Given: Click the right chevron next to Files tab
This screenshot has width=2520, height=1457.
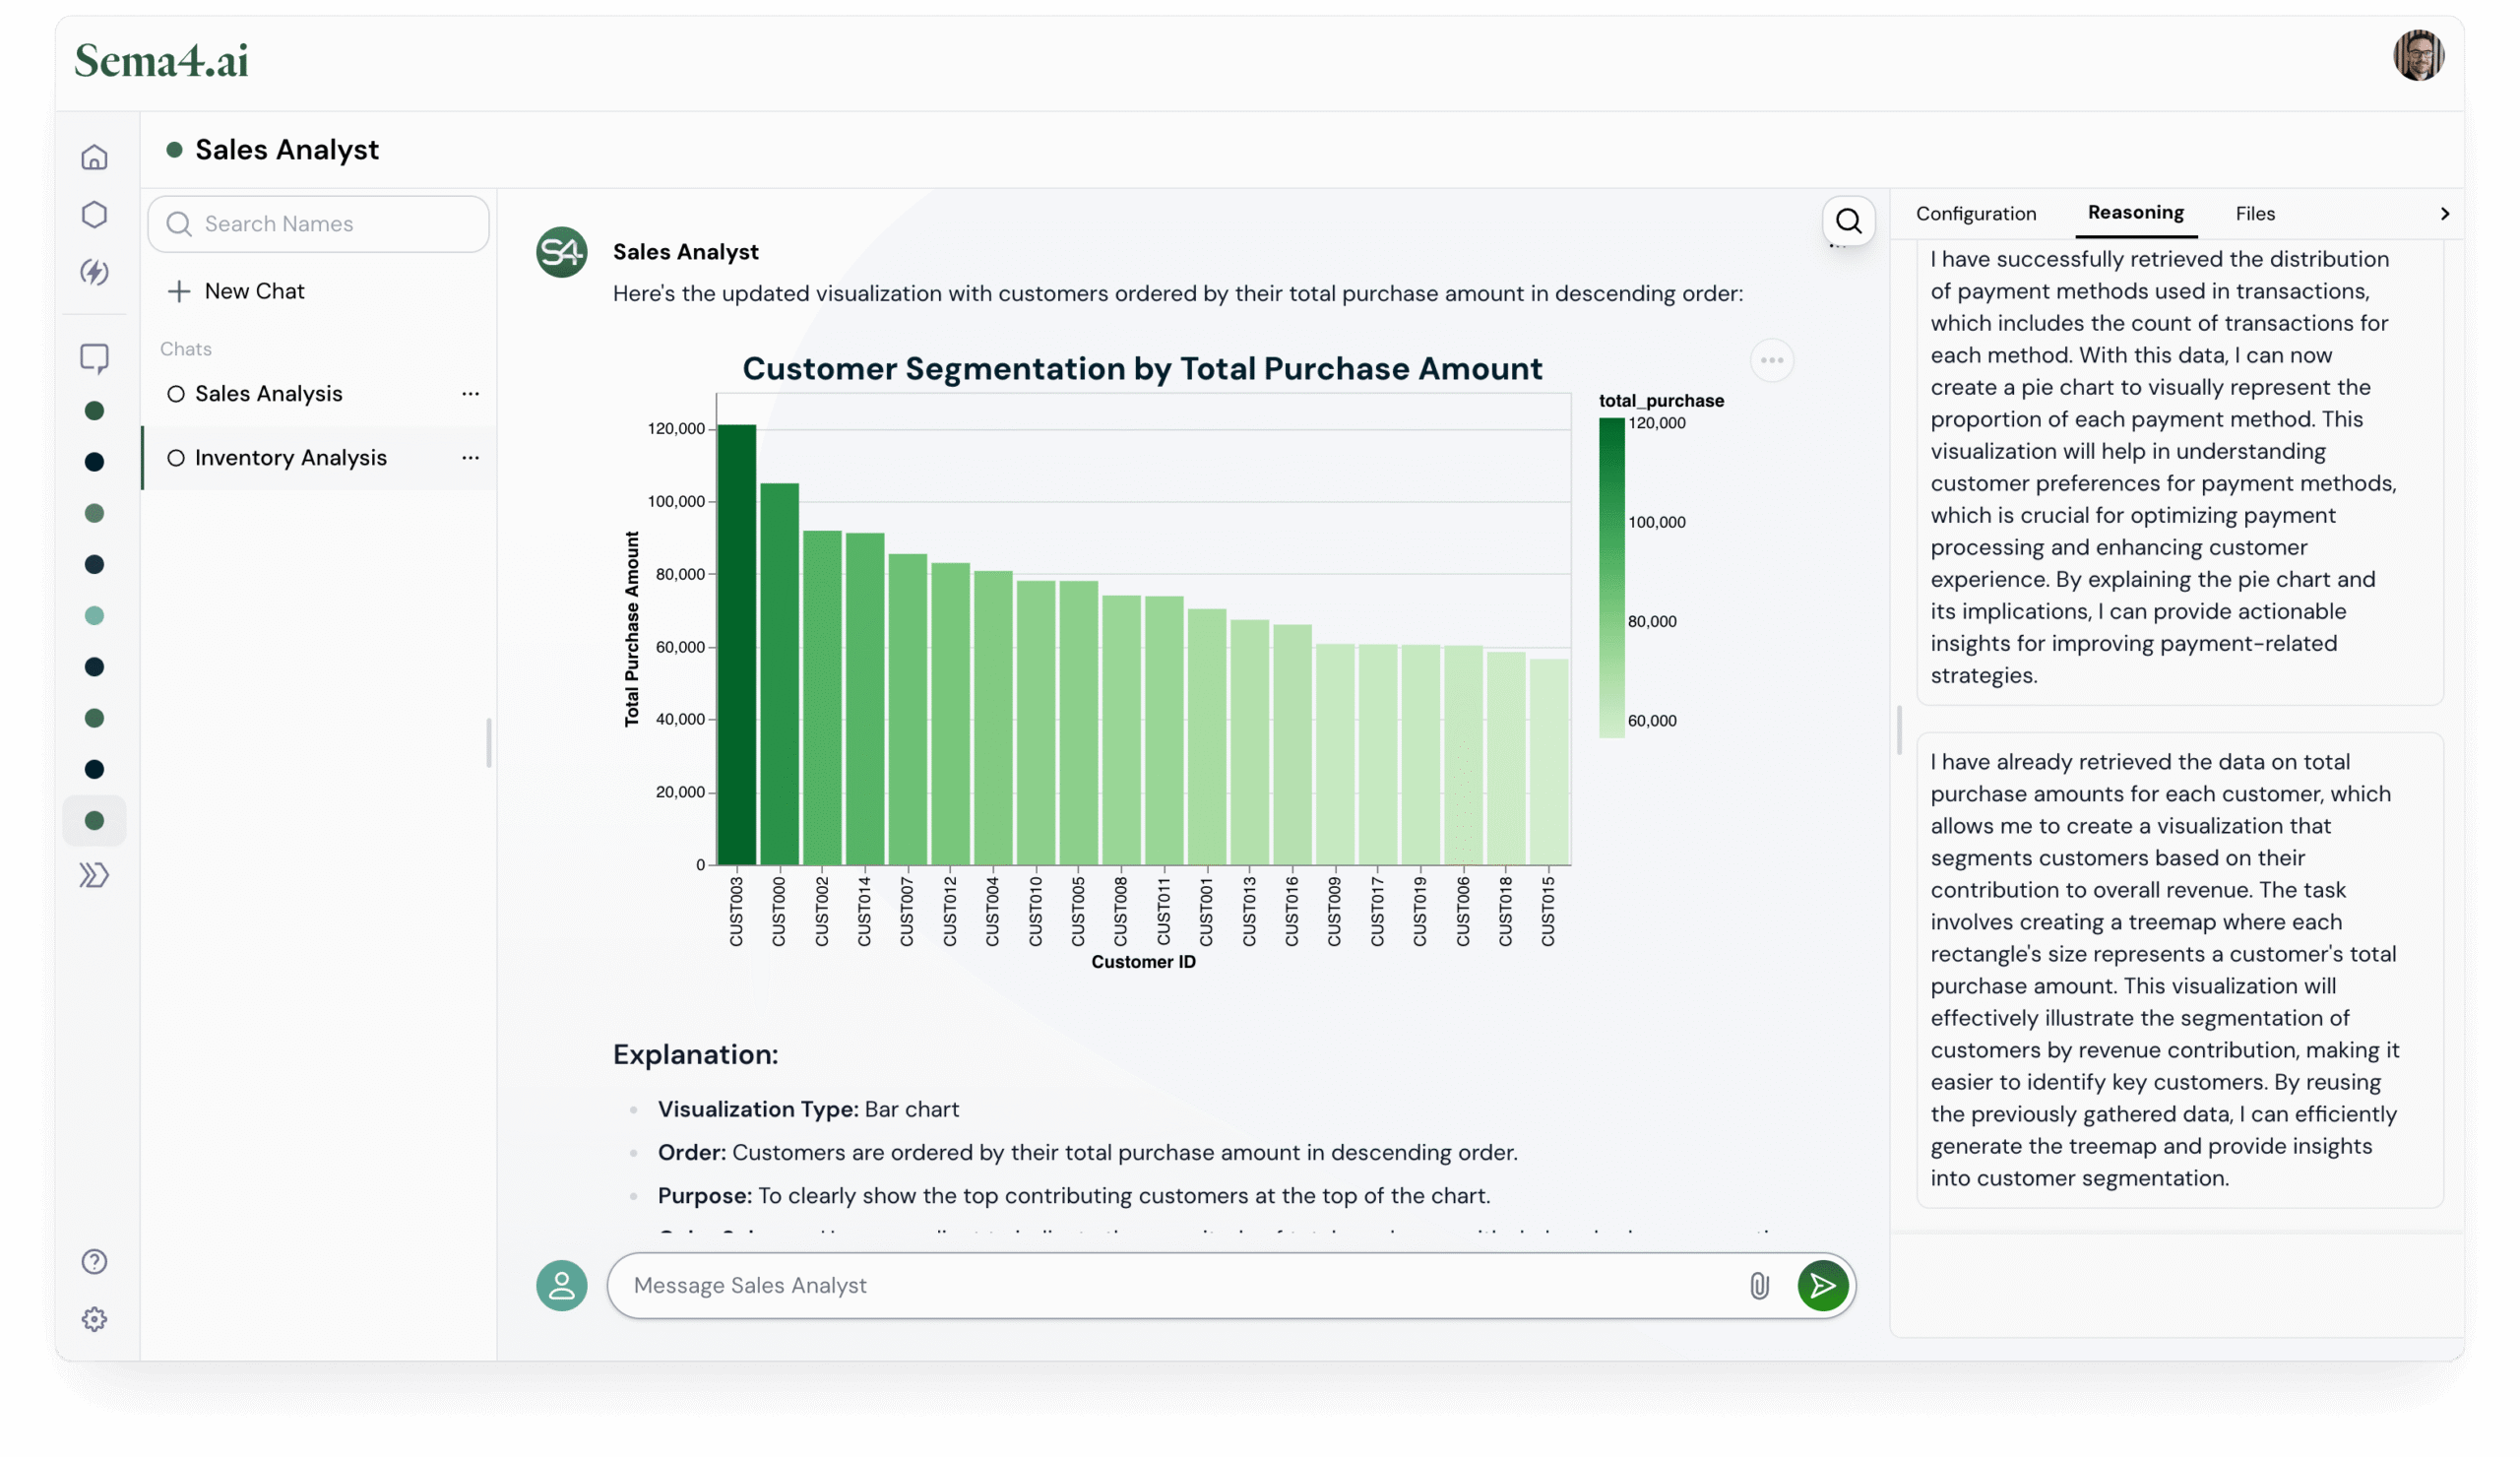Looking at the screenshot, I should (x=2445, y=214).
